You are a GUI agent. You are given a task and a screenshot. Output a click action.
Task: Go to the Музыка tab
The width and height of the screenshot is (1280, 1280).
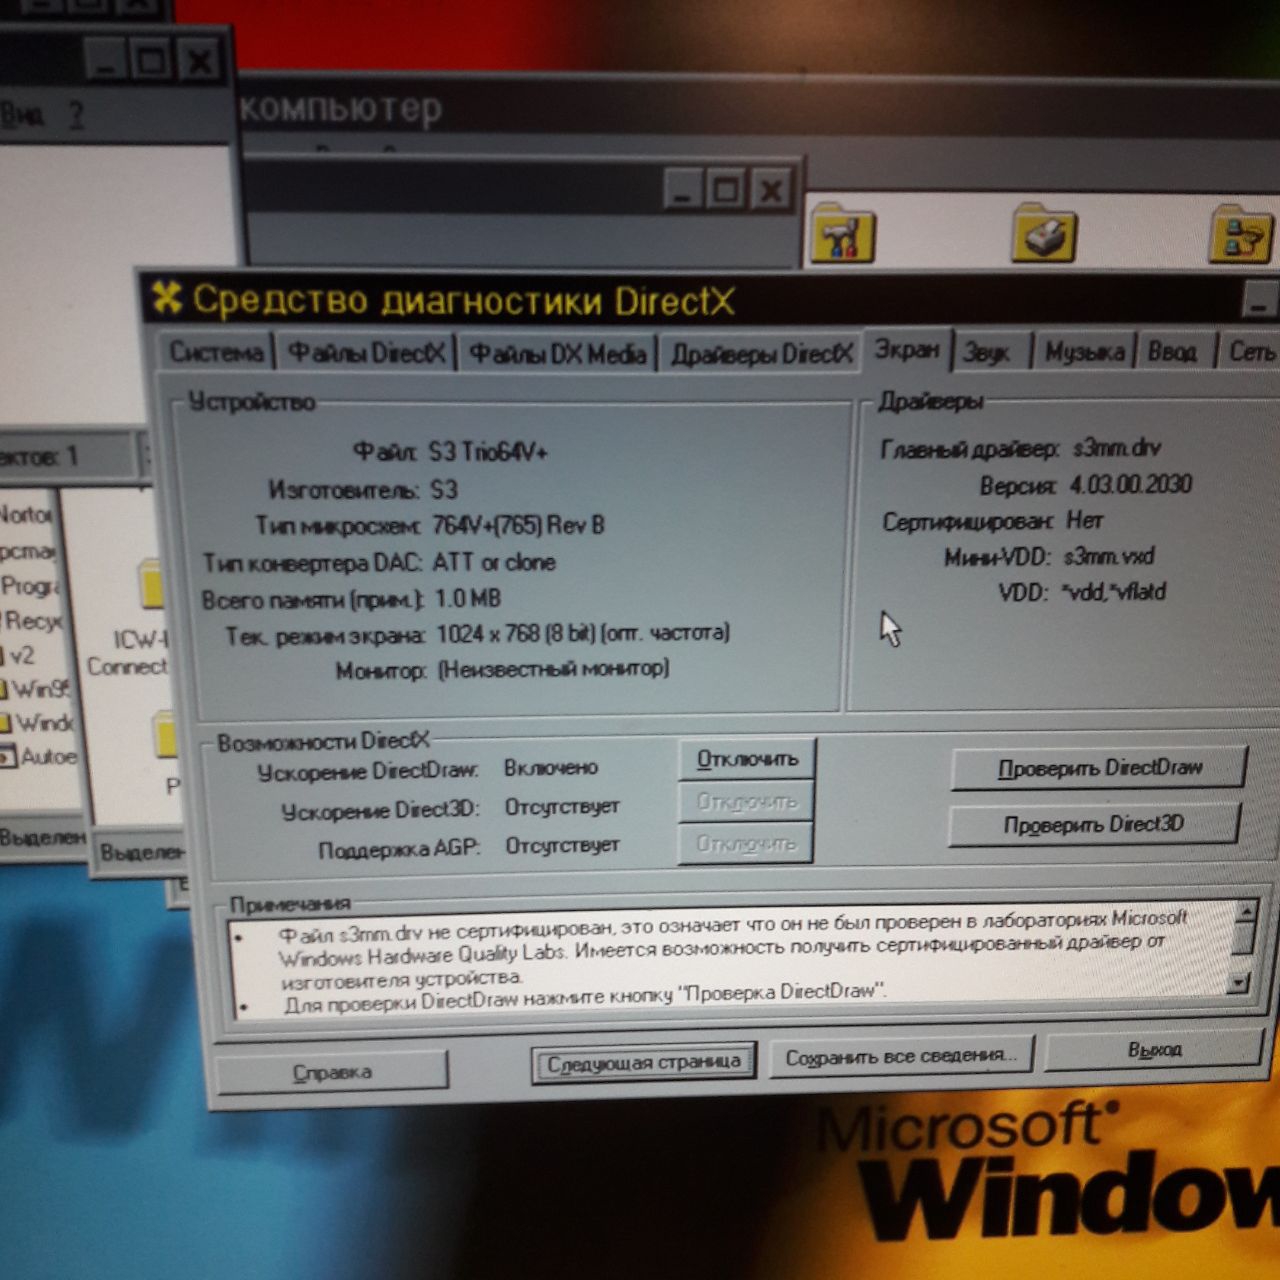pos(1085,352)
